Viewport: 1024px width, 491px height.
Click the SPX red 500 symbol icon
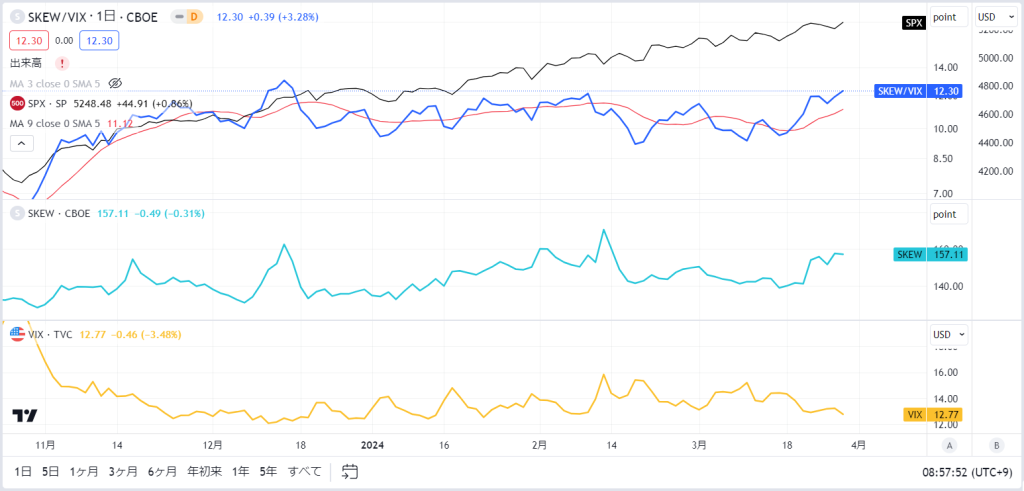point(16,103)
